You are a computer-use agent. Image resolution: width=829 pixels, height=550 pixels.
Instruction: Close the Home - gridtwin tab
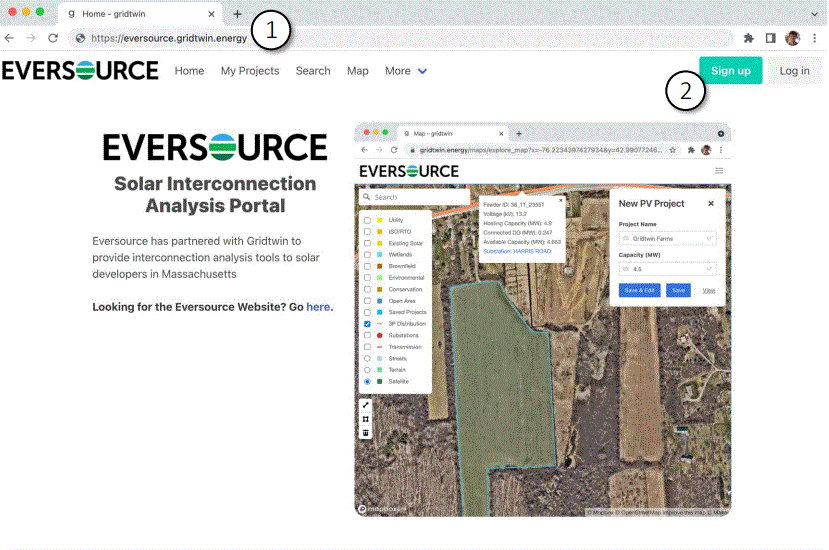click(211, 14)
